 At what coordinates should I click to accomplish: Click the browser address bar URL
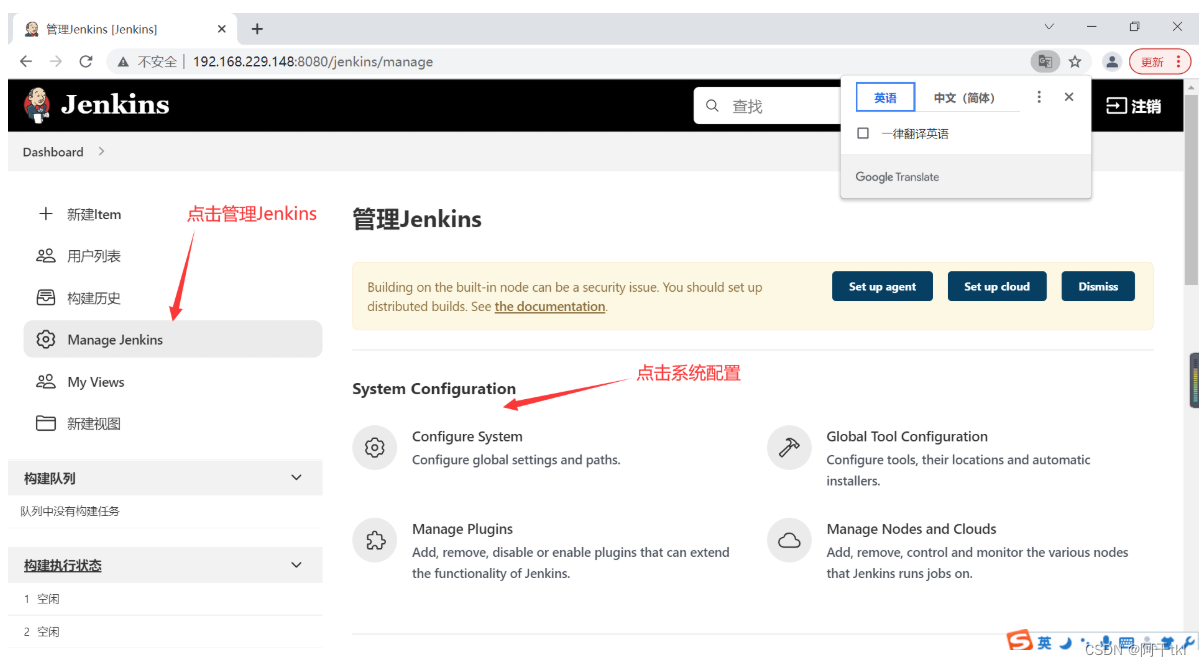point(313,62)
